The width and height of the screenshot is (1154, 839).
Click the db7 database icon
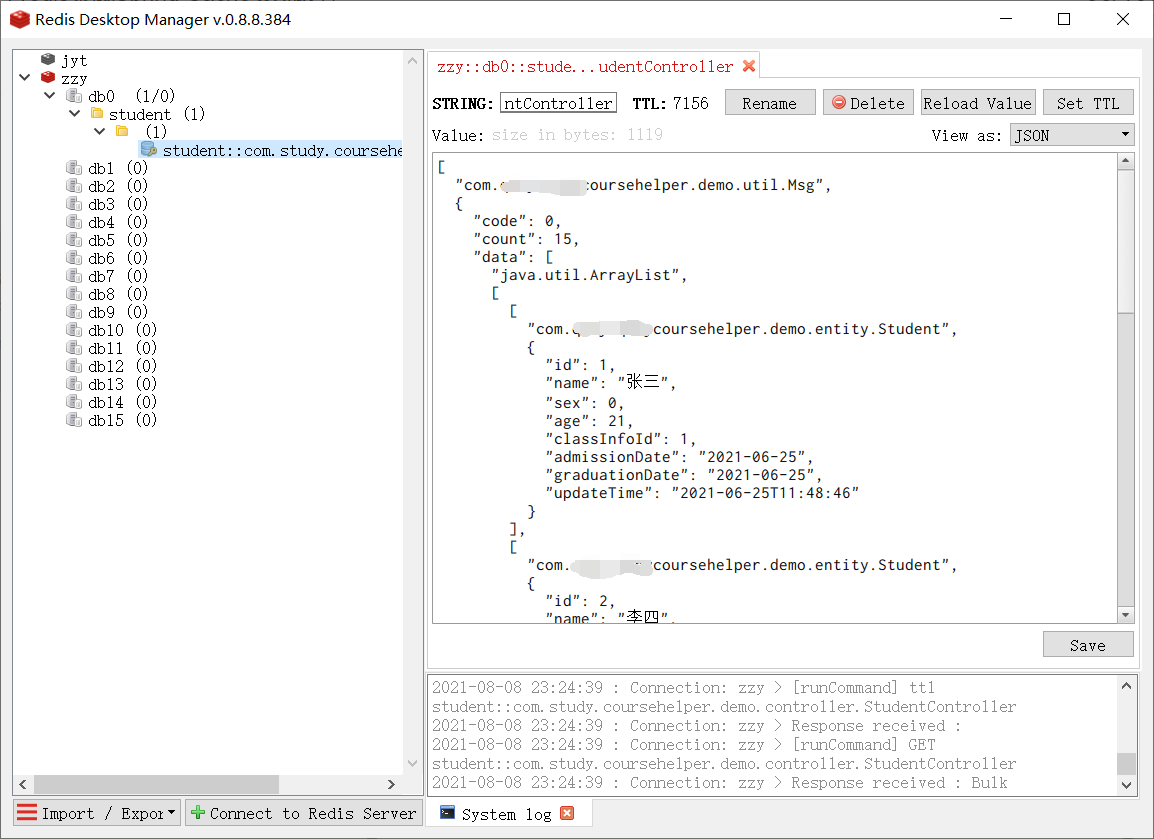(74, 275)
